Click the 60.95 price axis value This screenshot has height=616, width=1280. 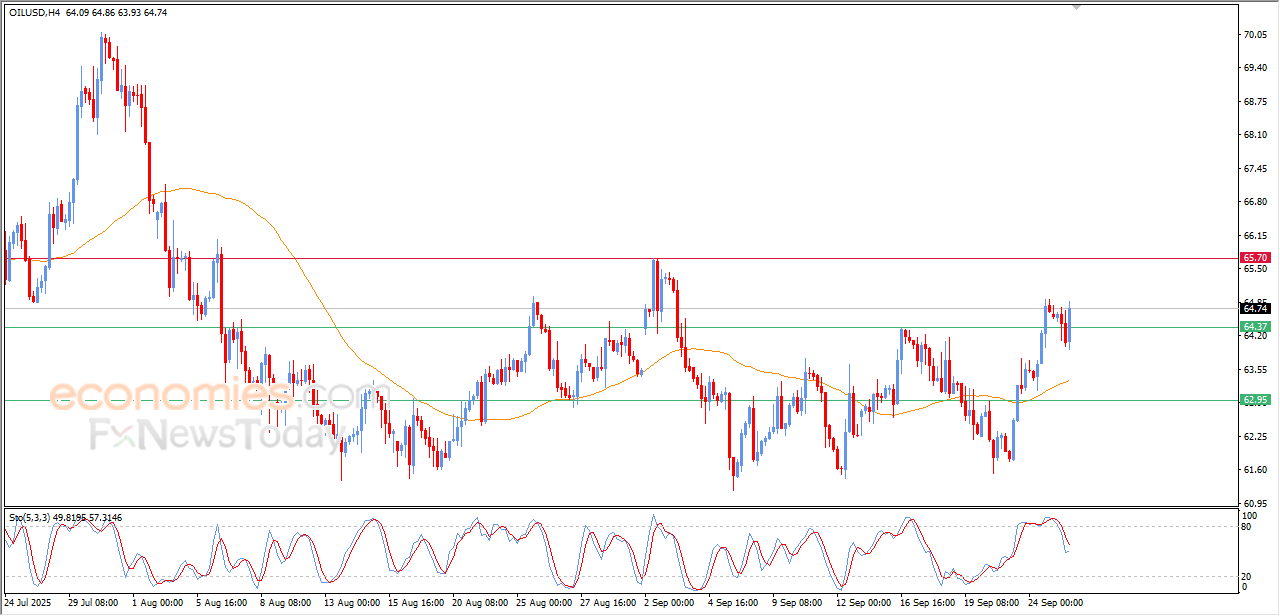pyautogui.click(x=1257, y=503)
